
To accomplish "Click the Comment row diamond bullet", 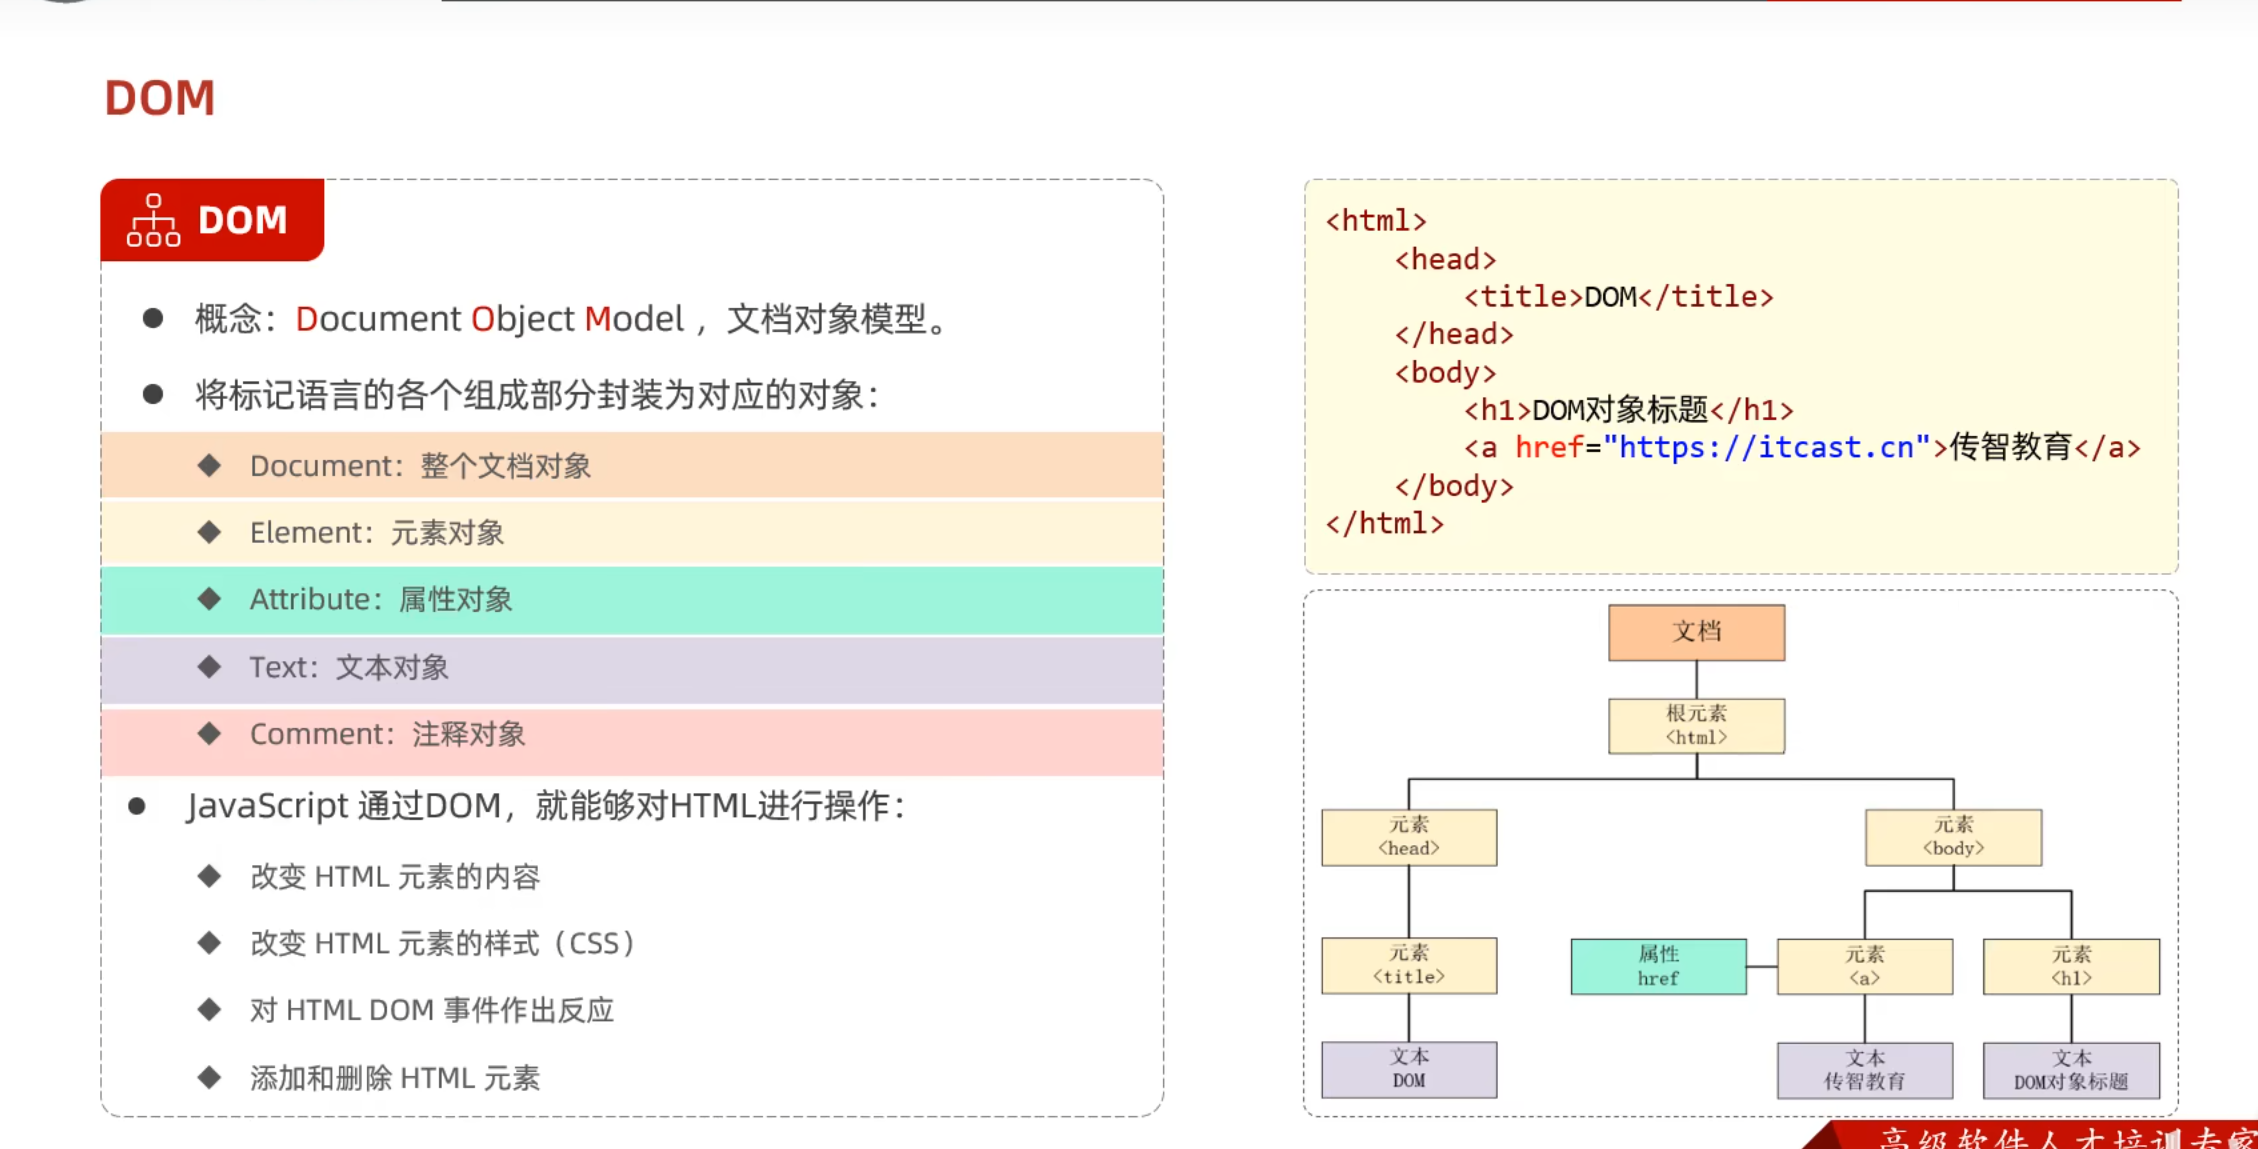I will 209,734.
